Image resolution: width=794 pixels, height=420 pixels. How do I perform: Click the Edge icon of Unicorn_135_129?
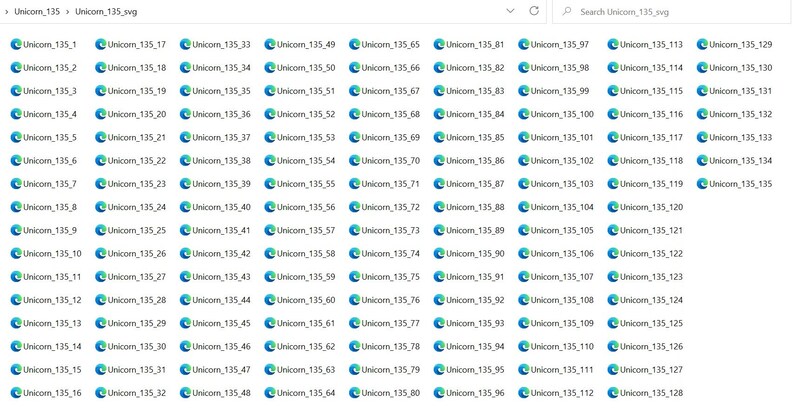coord(702,45)
